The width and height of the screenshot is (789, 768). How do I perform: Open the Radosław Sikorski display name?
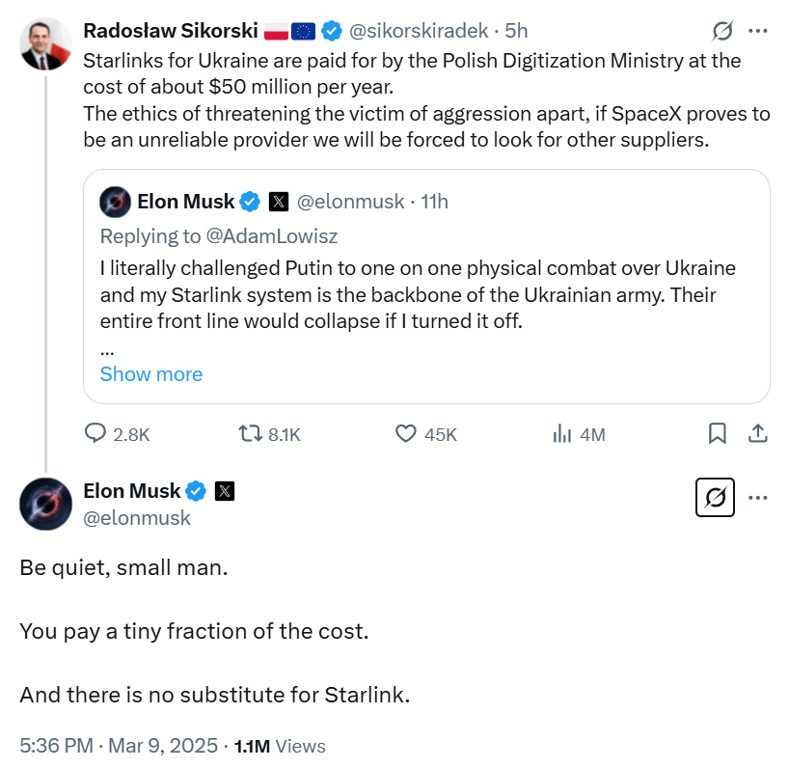point(169,31)
